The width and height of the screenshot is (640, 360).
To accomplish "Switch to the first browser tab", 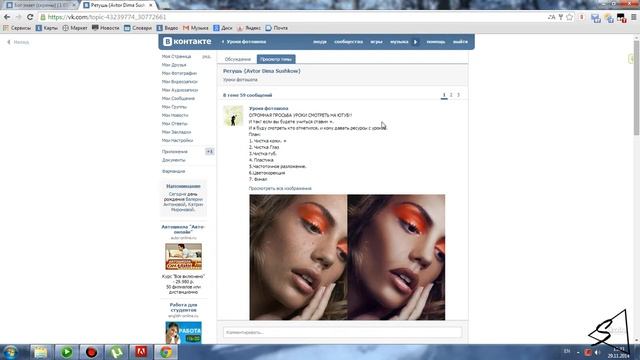I will click(40, 5).
